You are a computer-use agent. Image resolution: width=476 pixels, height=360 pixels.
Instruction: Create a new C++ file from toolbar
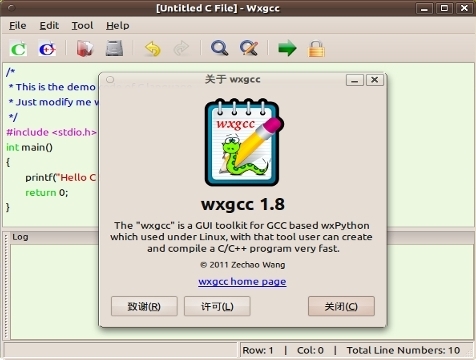tap(47, 49)
